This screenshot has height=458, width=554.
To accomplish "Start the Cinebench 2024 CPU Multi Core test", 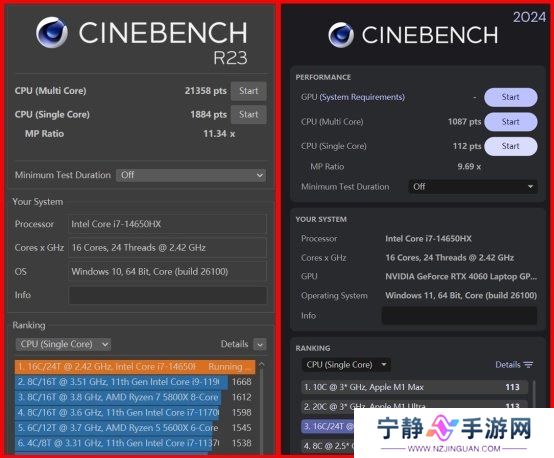I will coord(511,122).
